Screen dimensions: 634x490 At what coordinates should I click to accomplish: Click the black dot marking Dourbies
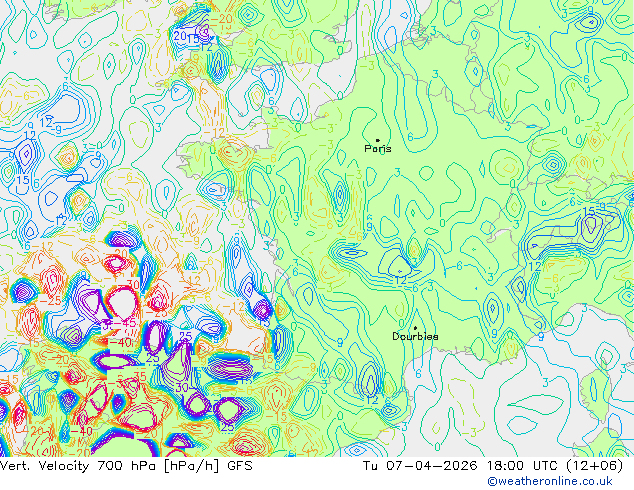415,328
